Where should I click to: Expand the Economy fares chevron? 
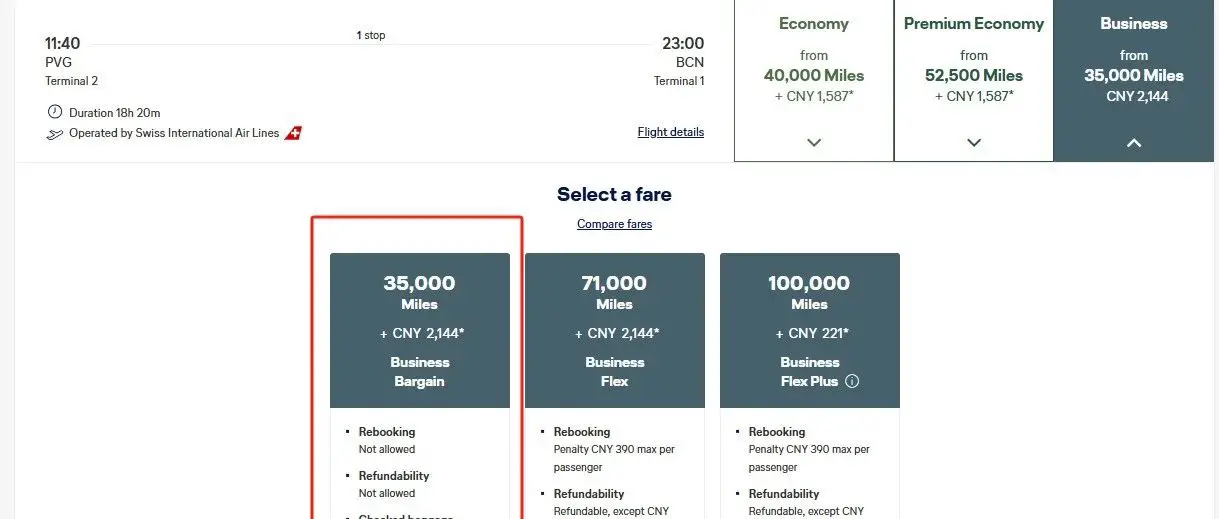click(x=814, y=142)
